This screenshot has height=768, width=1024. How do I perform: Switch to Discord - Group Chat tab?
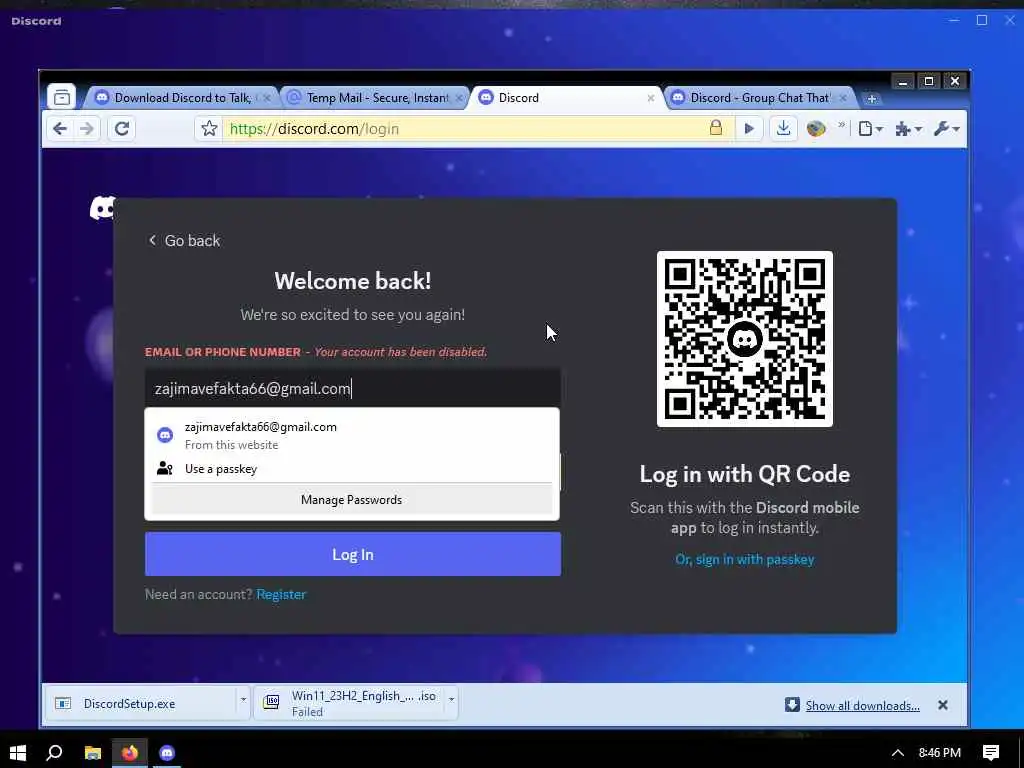(760, 98)
